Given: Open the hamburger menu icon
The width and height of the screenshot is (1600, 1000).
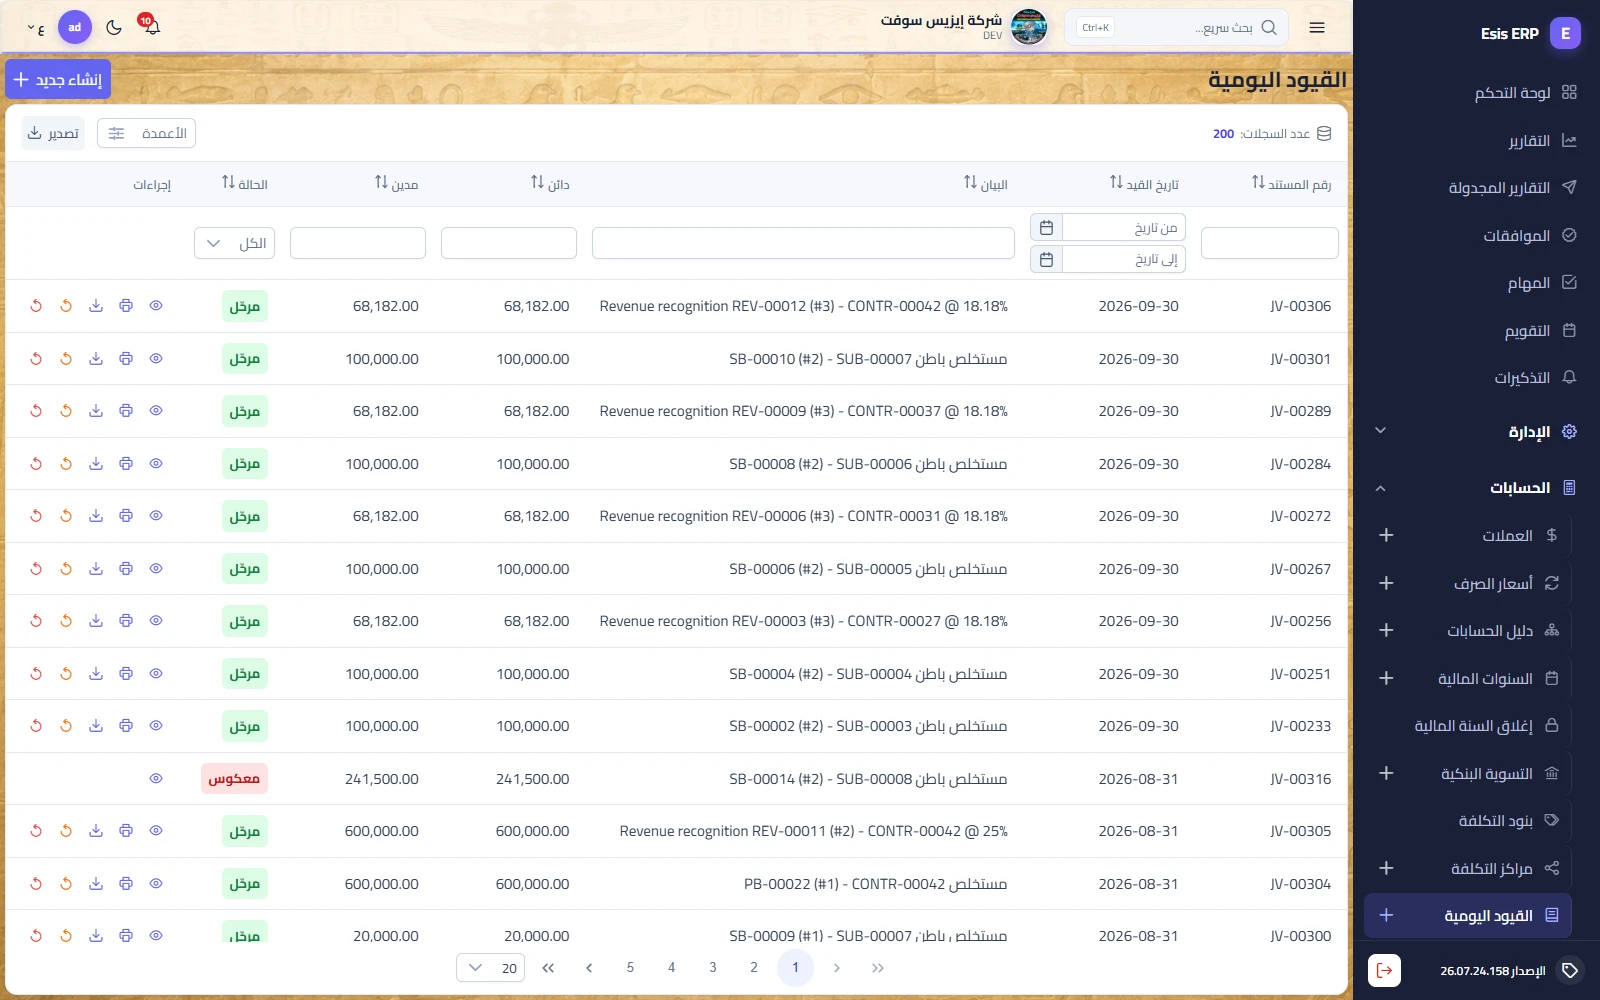Looking at the screenshot, I should click(1317, 27).
